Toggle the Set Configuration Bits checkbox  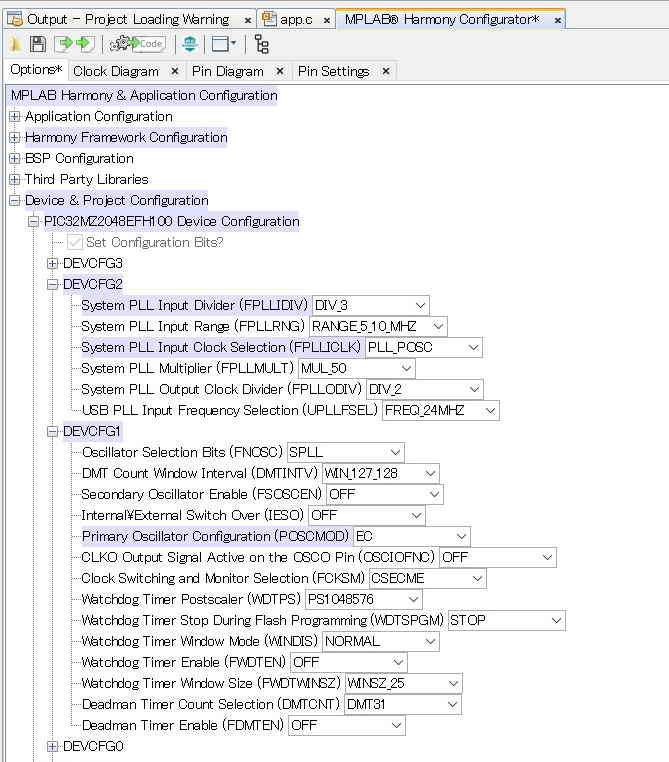tap(75, 242)
